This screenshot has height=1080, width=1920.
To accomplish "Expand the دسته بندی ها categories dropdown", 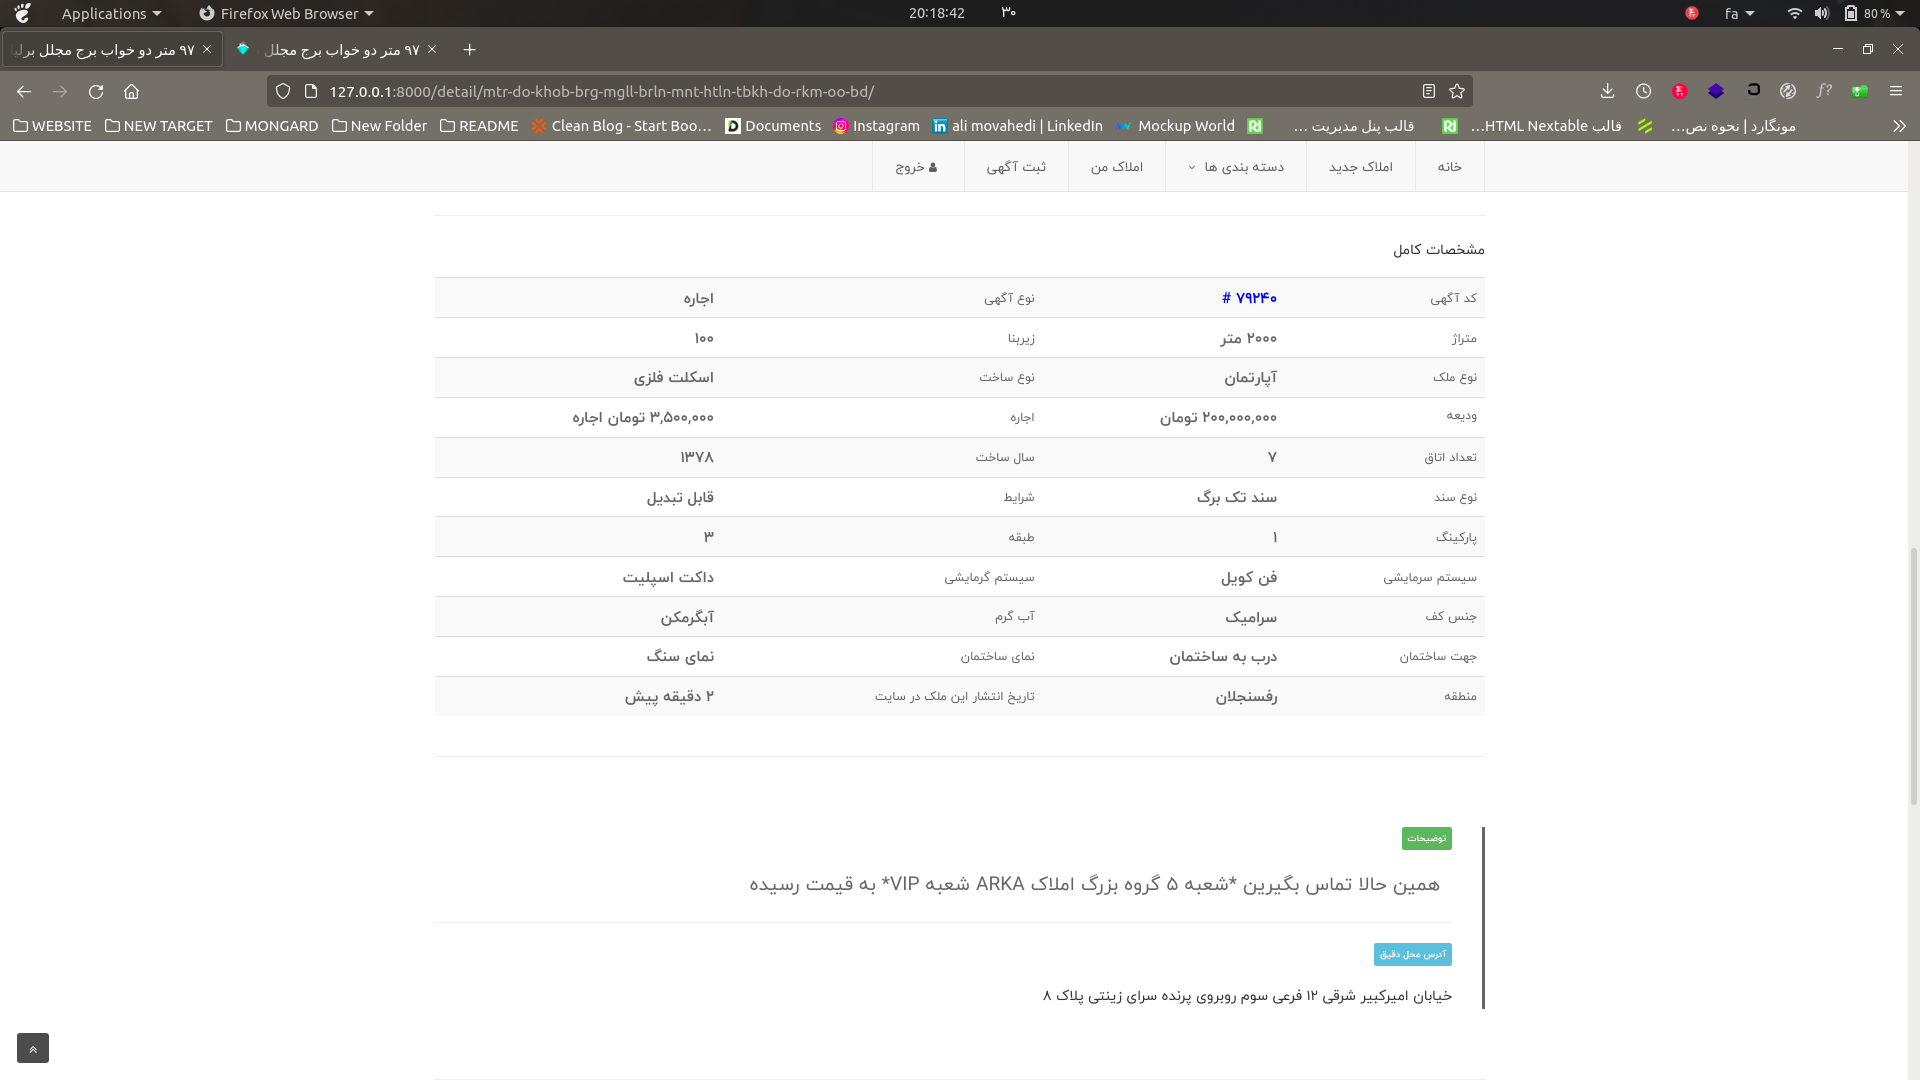I will [1236, 166].
